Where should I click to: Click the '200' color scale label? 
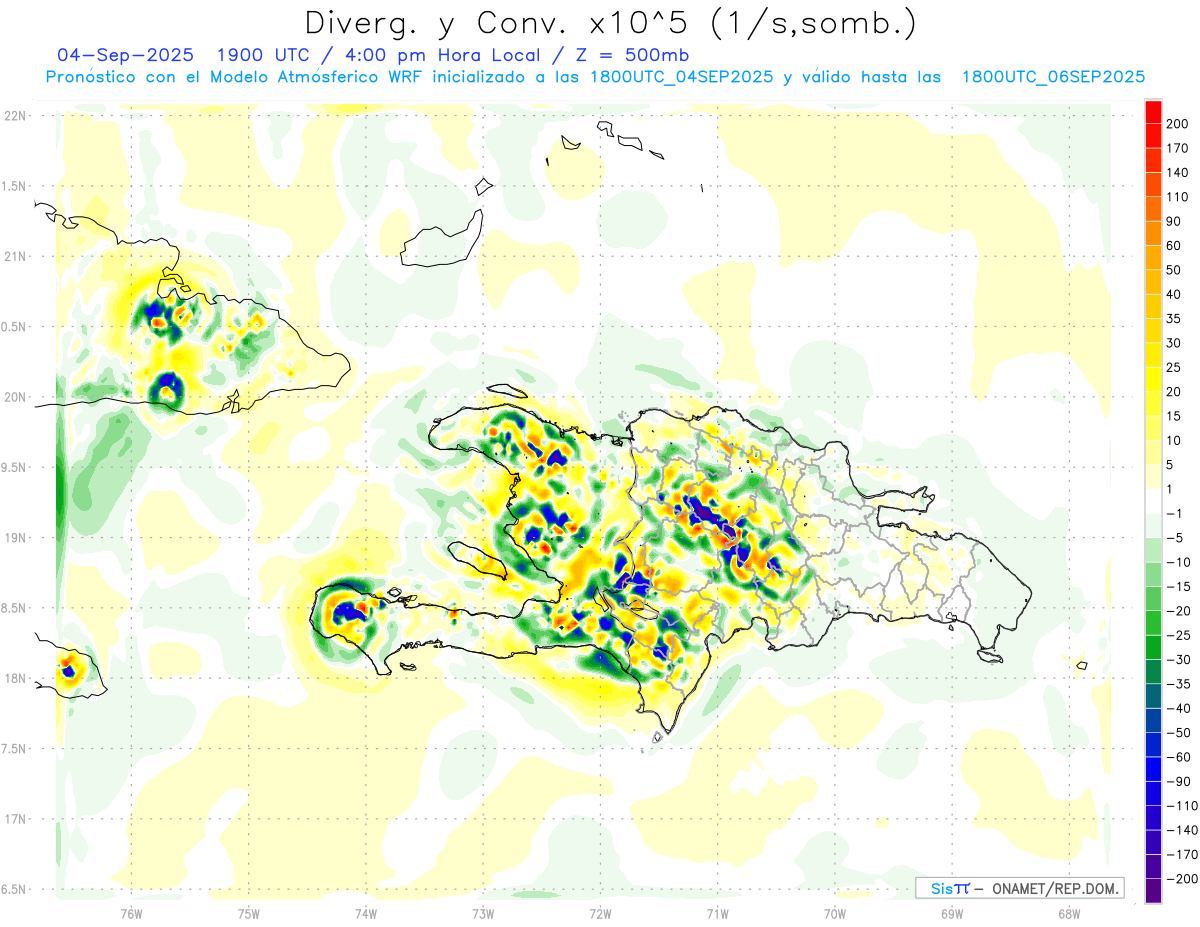[1179, 124]
